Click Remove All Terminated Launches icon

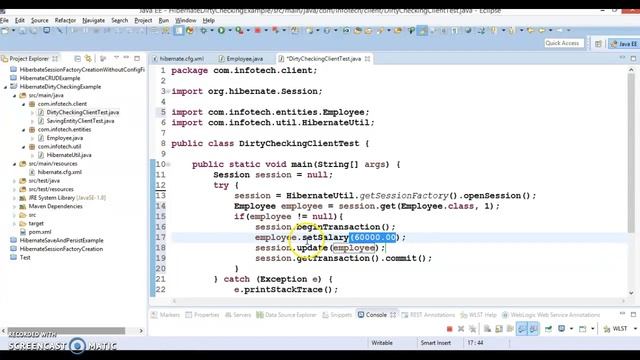pyautogui.click(x=473, y=329)
